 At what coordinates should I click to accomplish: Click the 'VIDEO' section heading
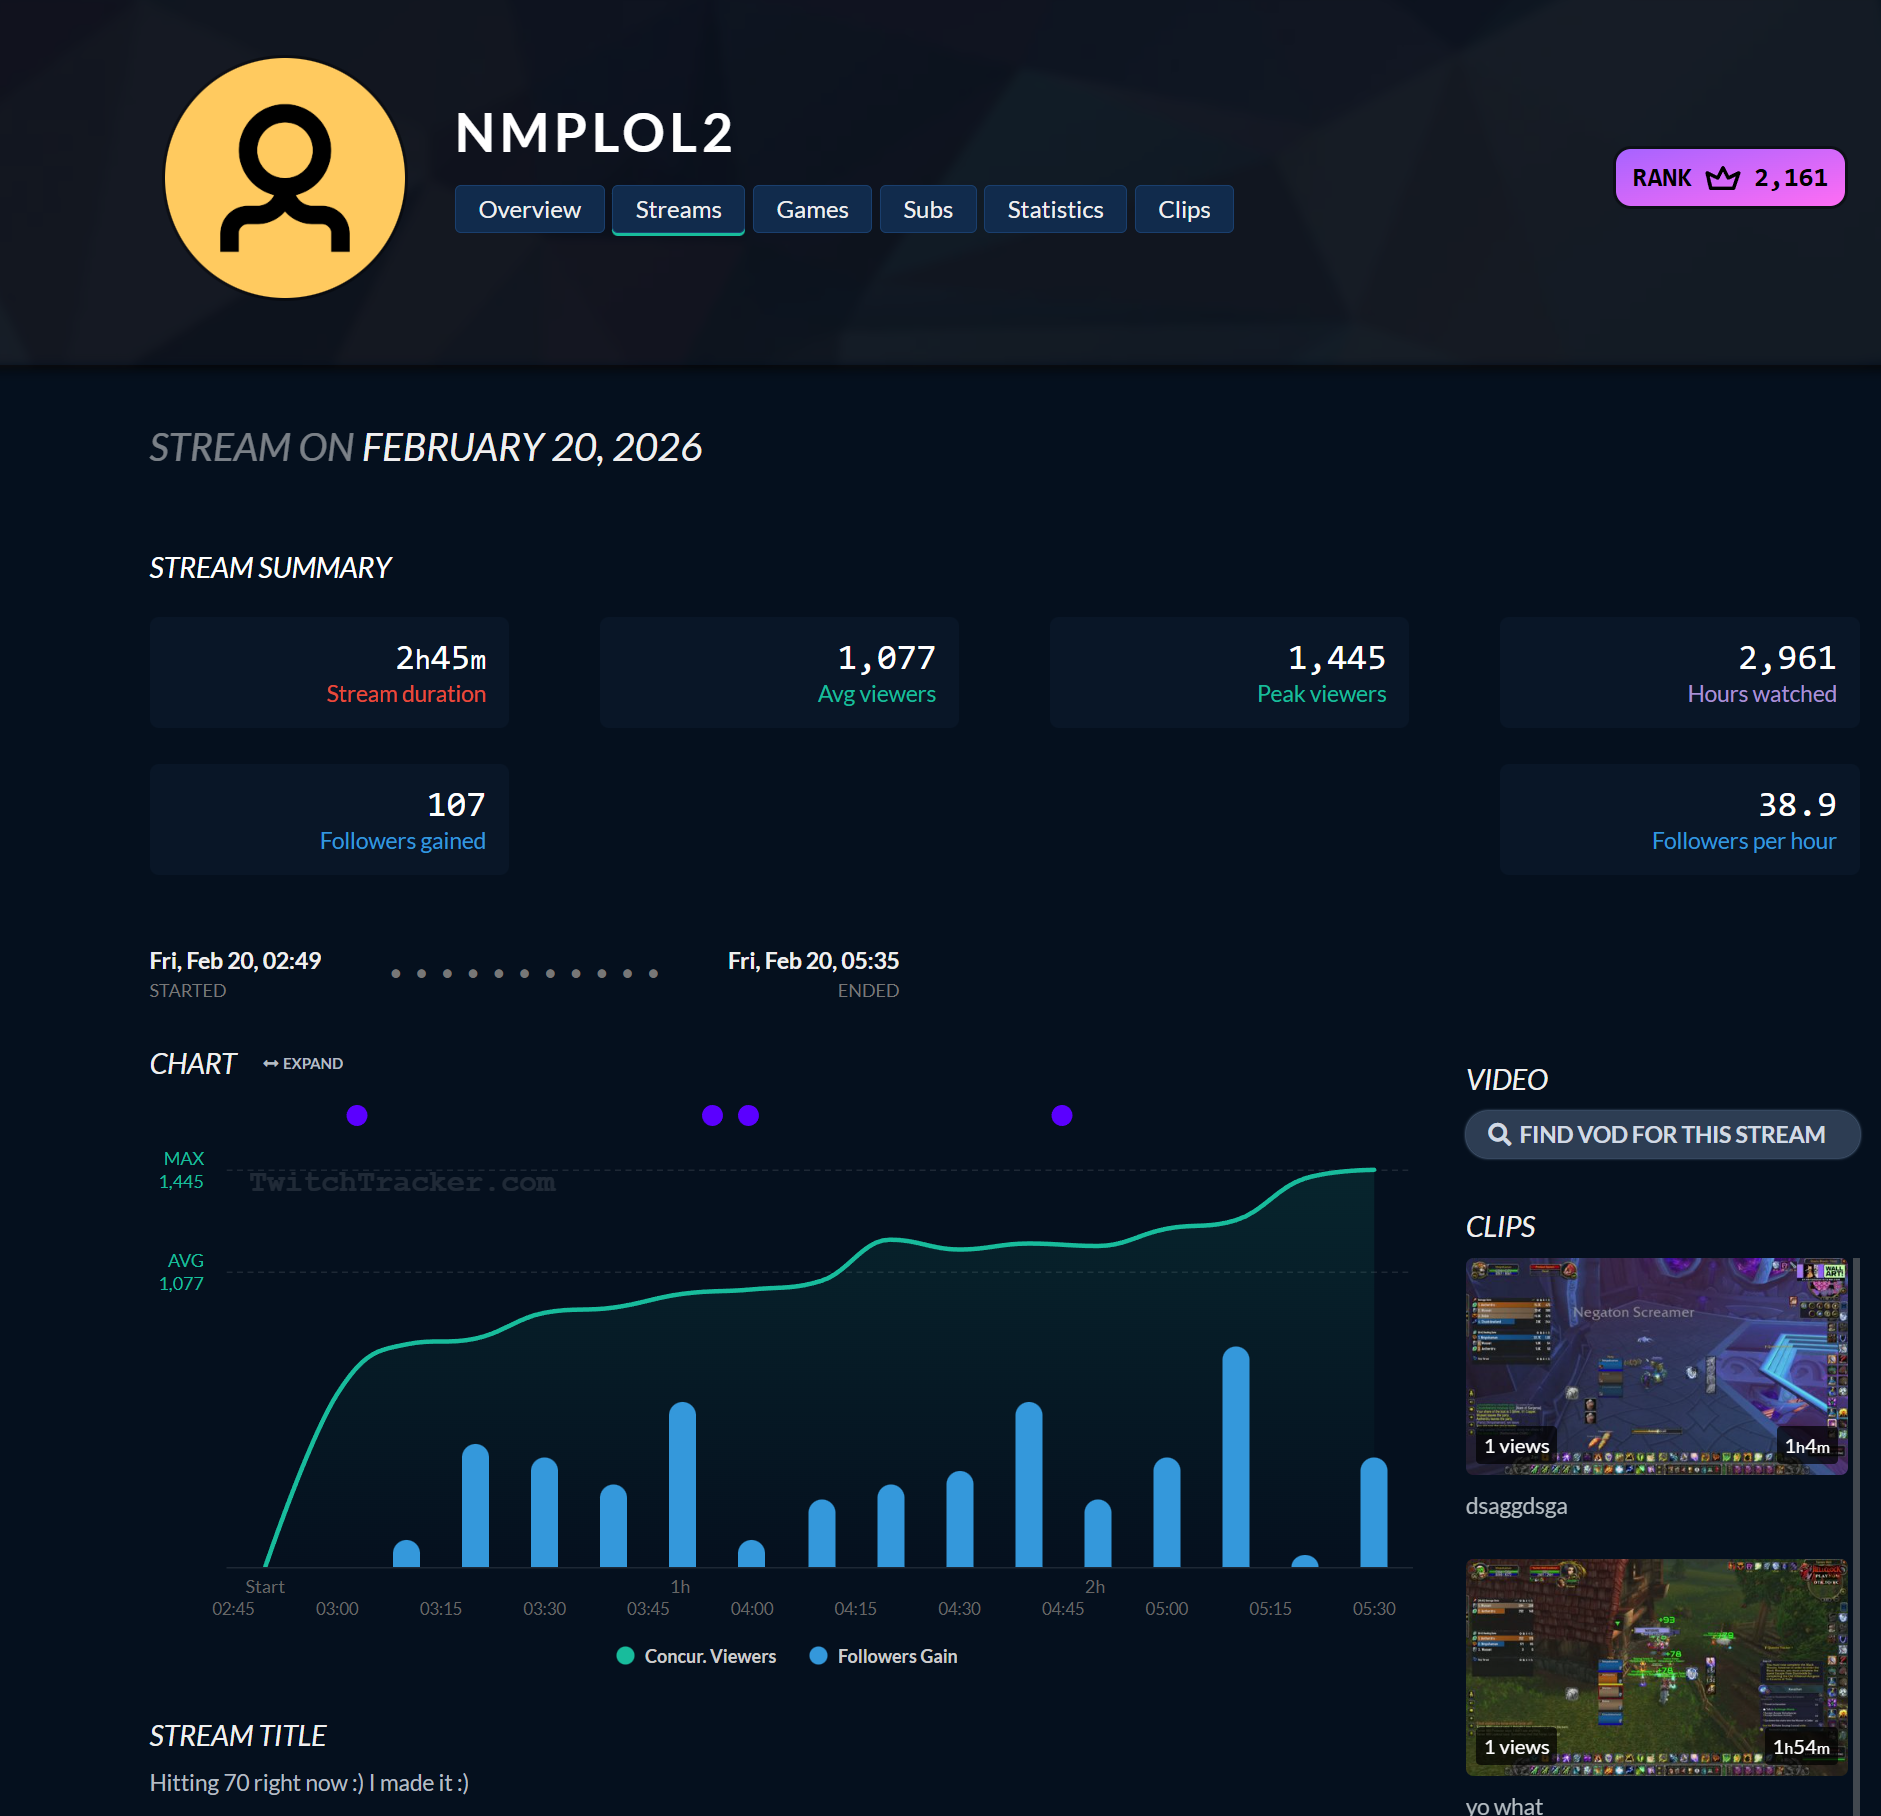[1507, 1080]
